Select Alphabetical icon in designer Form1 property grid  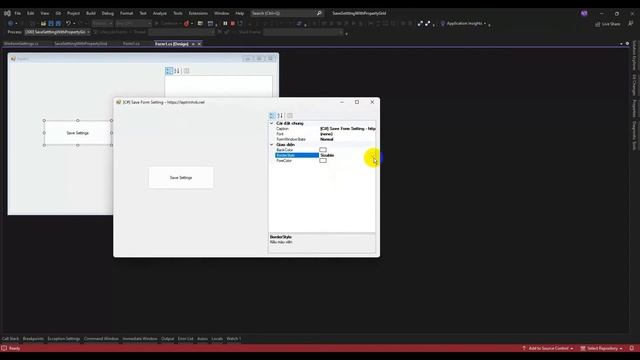pos(177,71)
